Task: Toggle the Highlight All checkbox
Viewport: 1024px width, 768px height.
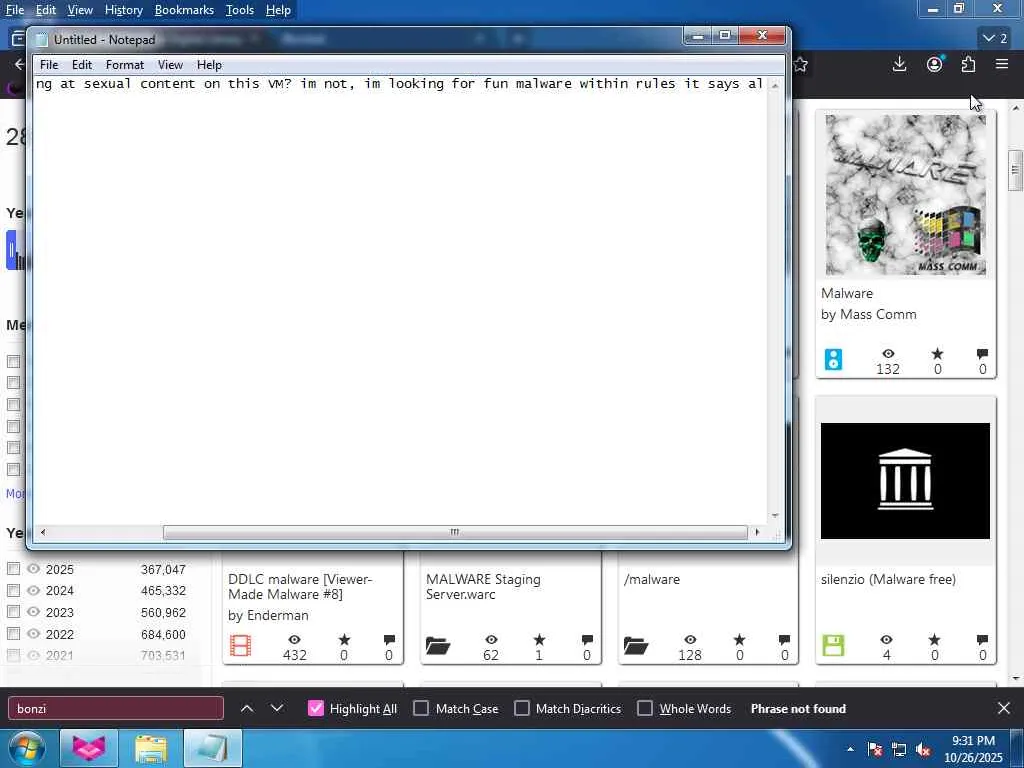Action: 315,708
